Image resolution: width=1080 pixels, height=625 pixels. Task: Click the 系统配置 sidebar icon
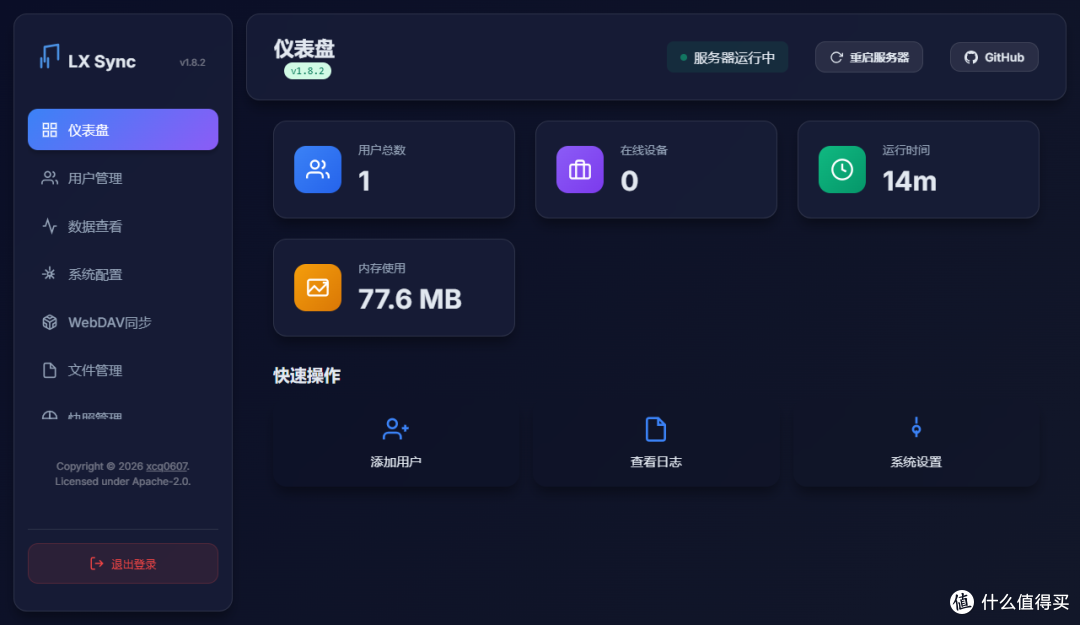pyautogui.click(x=49, y=274)
